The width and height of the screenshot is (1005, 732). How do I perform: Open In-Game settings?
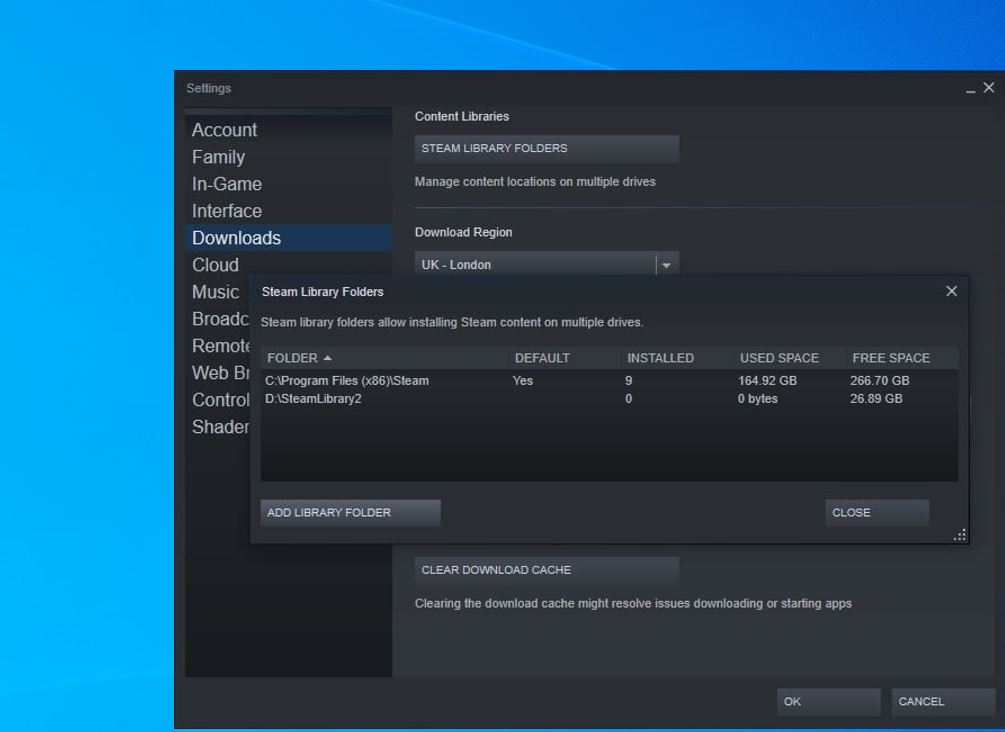(x=227, y=184)
